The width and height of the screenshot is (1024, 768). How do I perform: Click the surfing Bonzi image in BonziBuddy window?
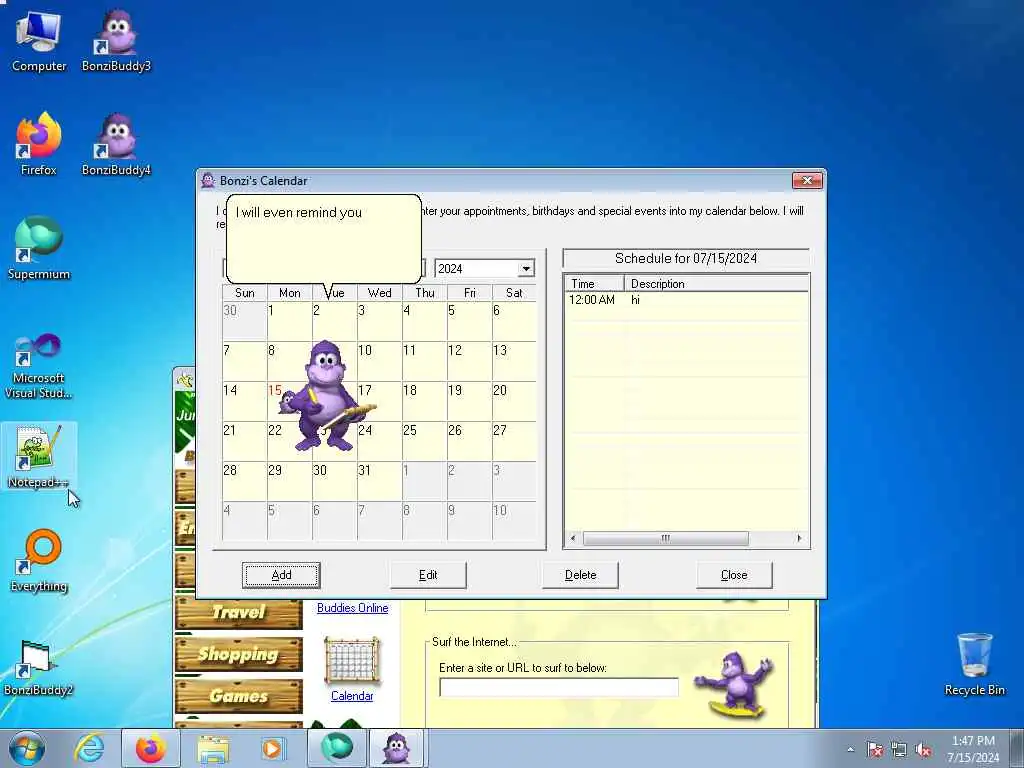point(734,686)
